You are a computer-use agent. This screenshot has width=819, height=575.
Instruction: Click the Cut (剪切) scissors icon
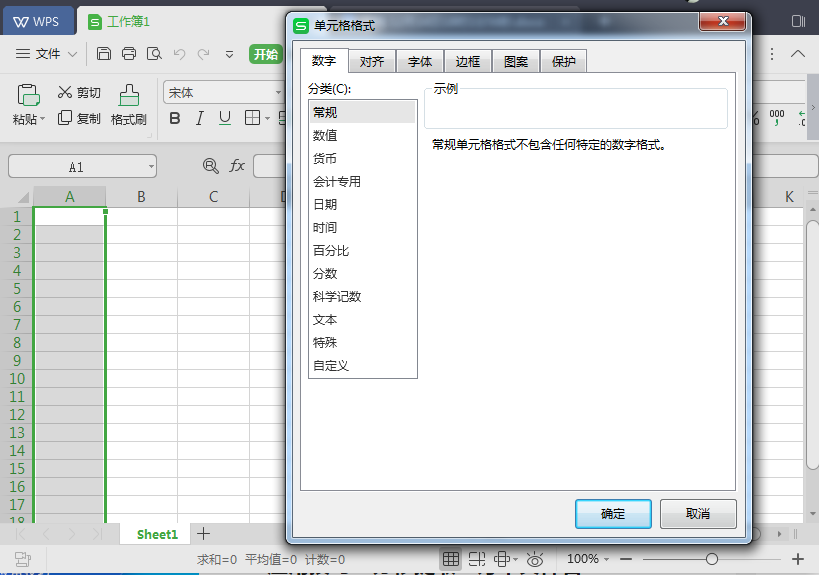(x=65, y=92)
